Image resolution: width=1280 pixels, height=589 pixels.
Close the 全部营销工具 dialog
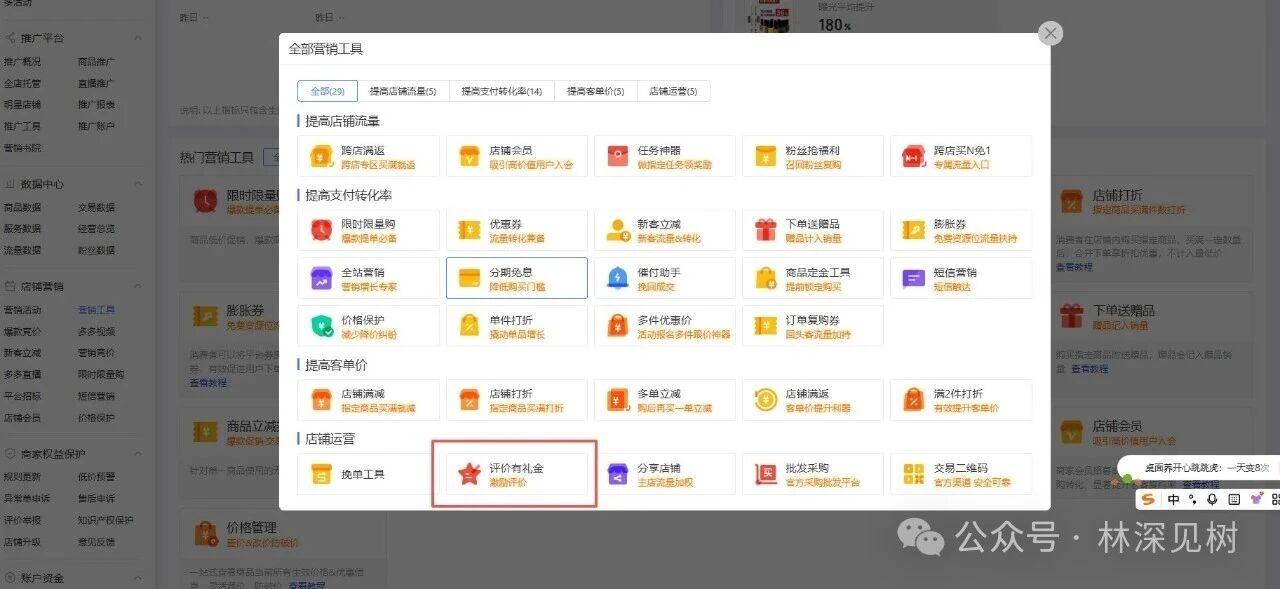point(1050,34)
